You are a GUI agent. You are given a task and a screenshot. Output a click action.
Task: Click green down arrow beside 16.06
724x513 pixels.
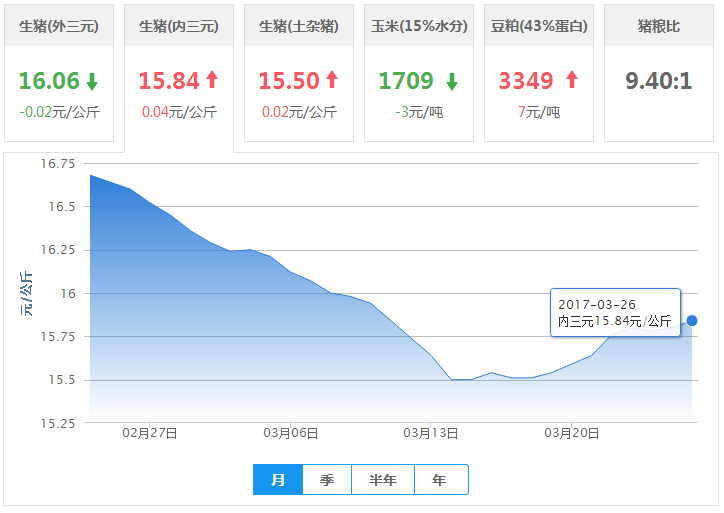(x=93, y=81)
